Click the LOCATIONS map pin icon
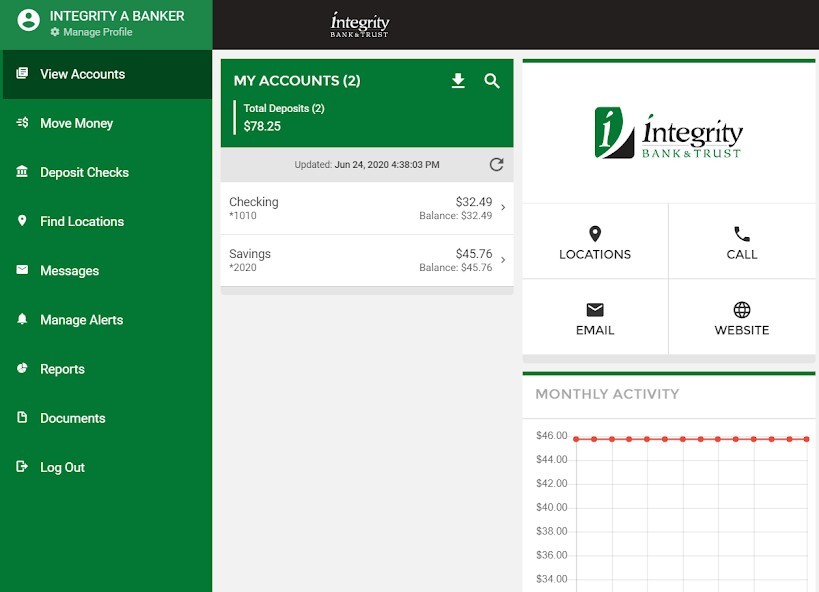 point(595,234)
